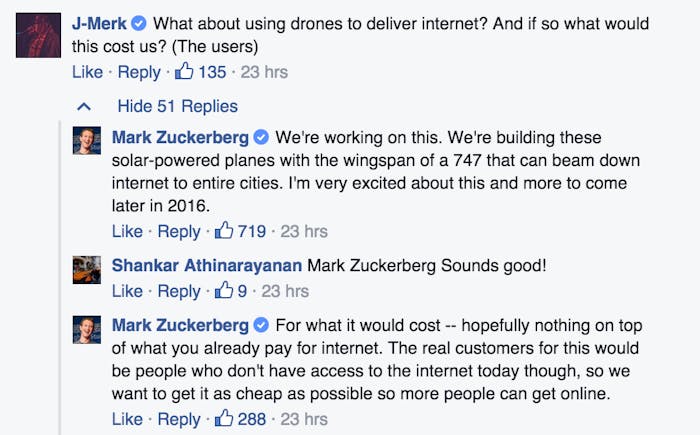Click verified badge on Mark Zuckerberg's cost reply
This screenshot has height=435, width=700.
(261, 325)
